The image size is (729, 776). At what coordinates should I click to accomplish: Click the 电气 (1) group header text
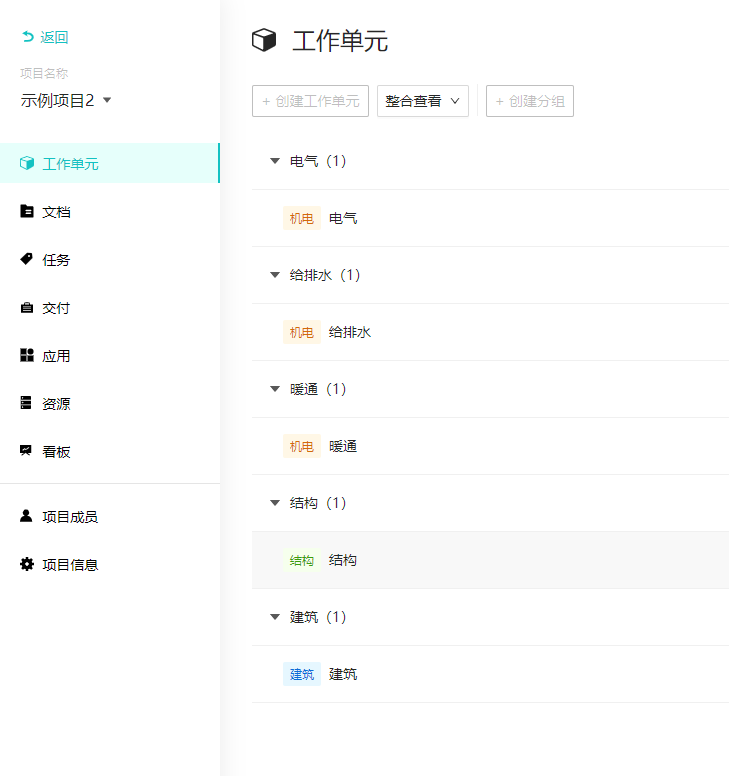point(318,161)
